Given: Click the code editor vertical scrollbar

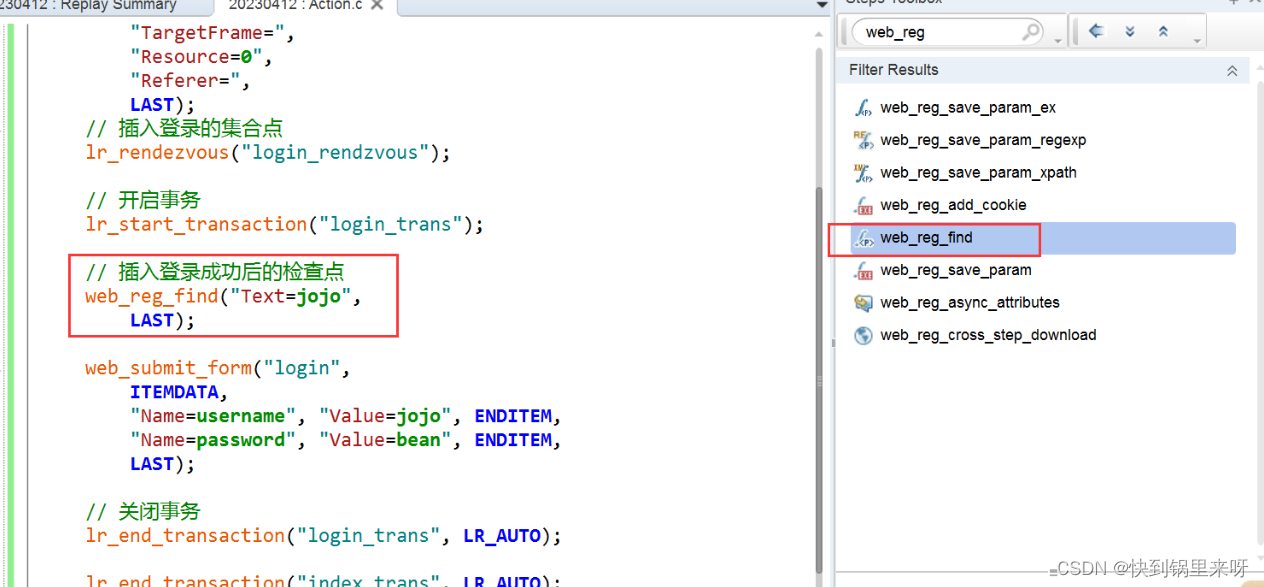Looking at the screenshot, I should tap(821, 380).
